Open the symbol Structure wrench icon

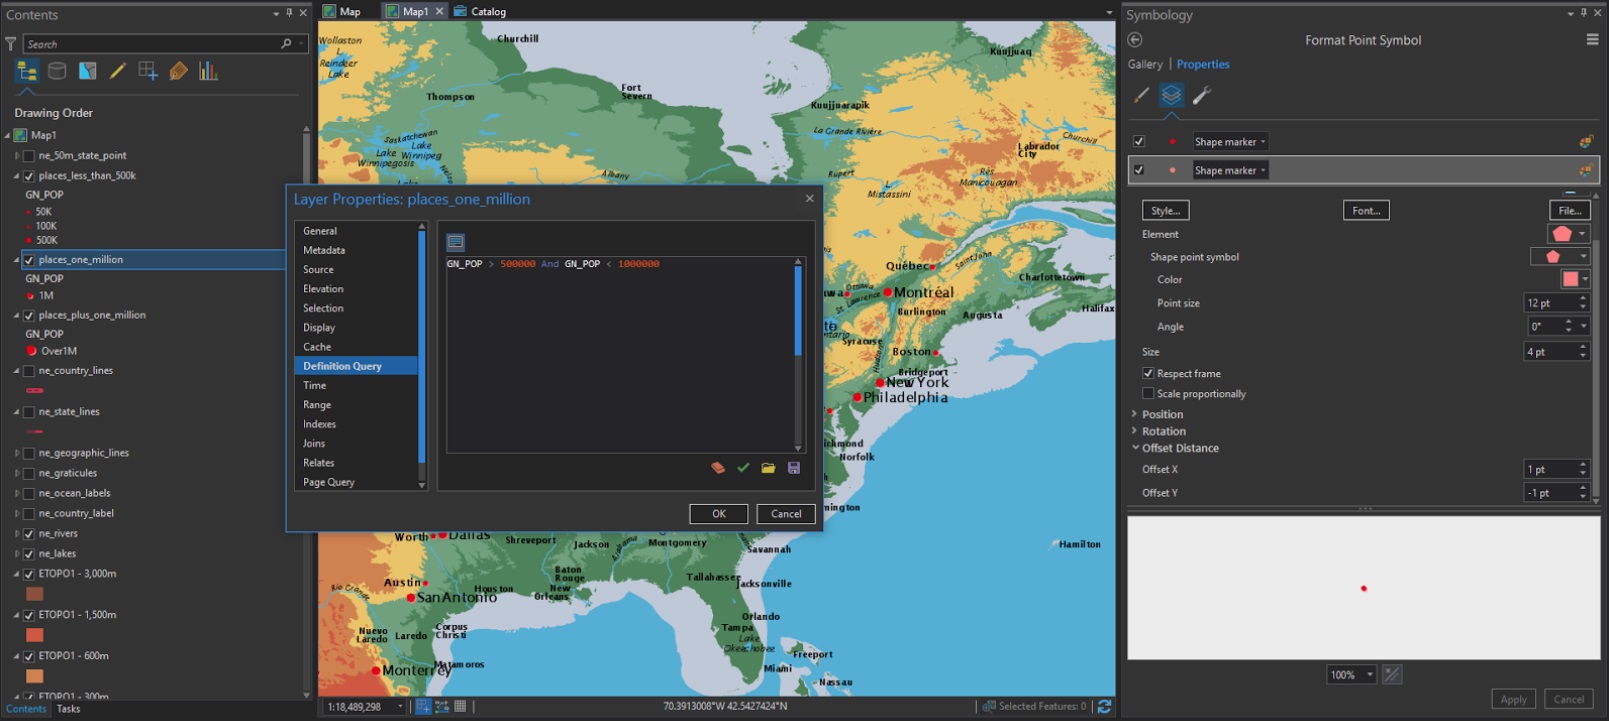(1202, 95)
